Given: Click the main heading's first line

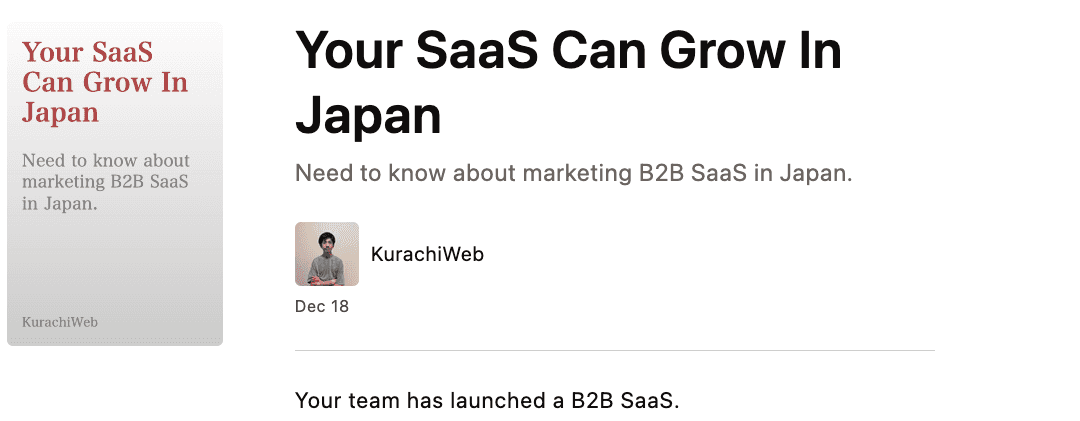Looking at the screenshot, I should pos(568,51).
